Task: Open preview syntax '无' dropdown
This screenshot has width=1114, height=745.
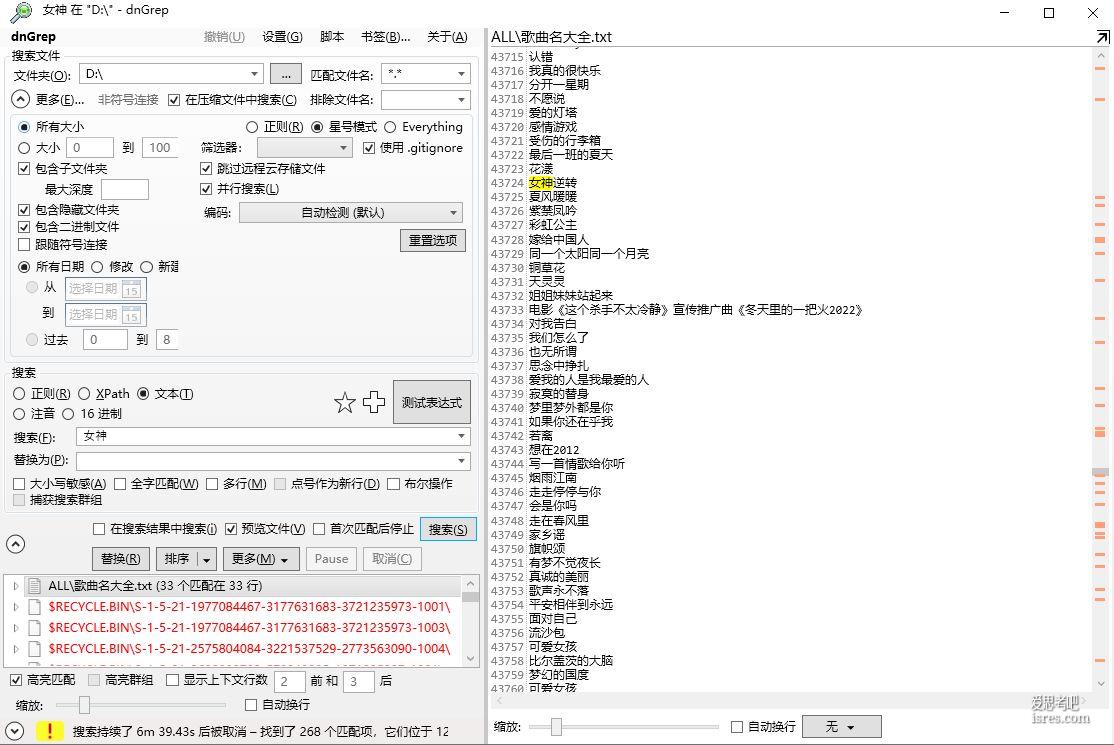Action: click(x=842, y=727)
